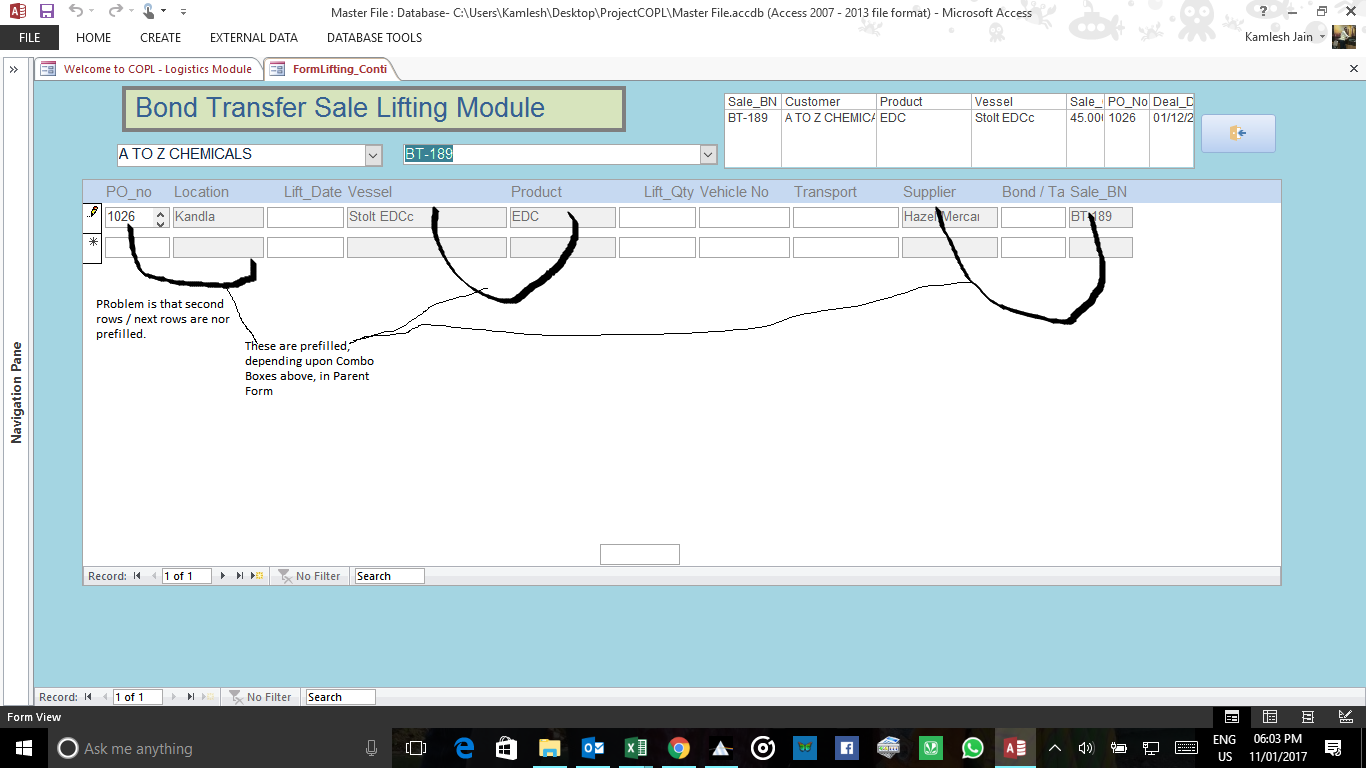Increase PO_no using the spinner arrows
The height and width of the screenshot is (768, 1366).
[x=158, y=212]
